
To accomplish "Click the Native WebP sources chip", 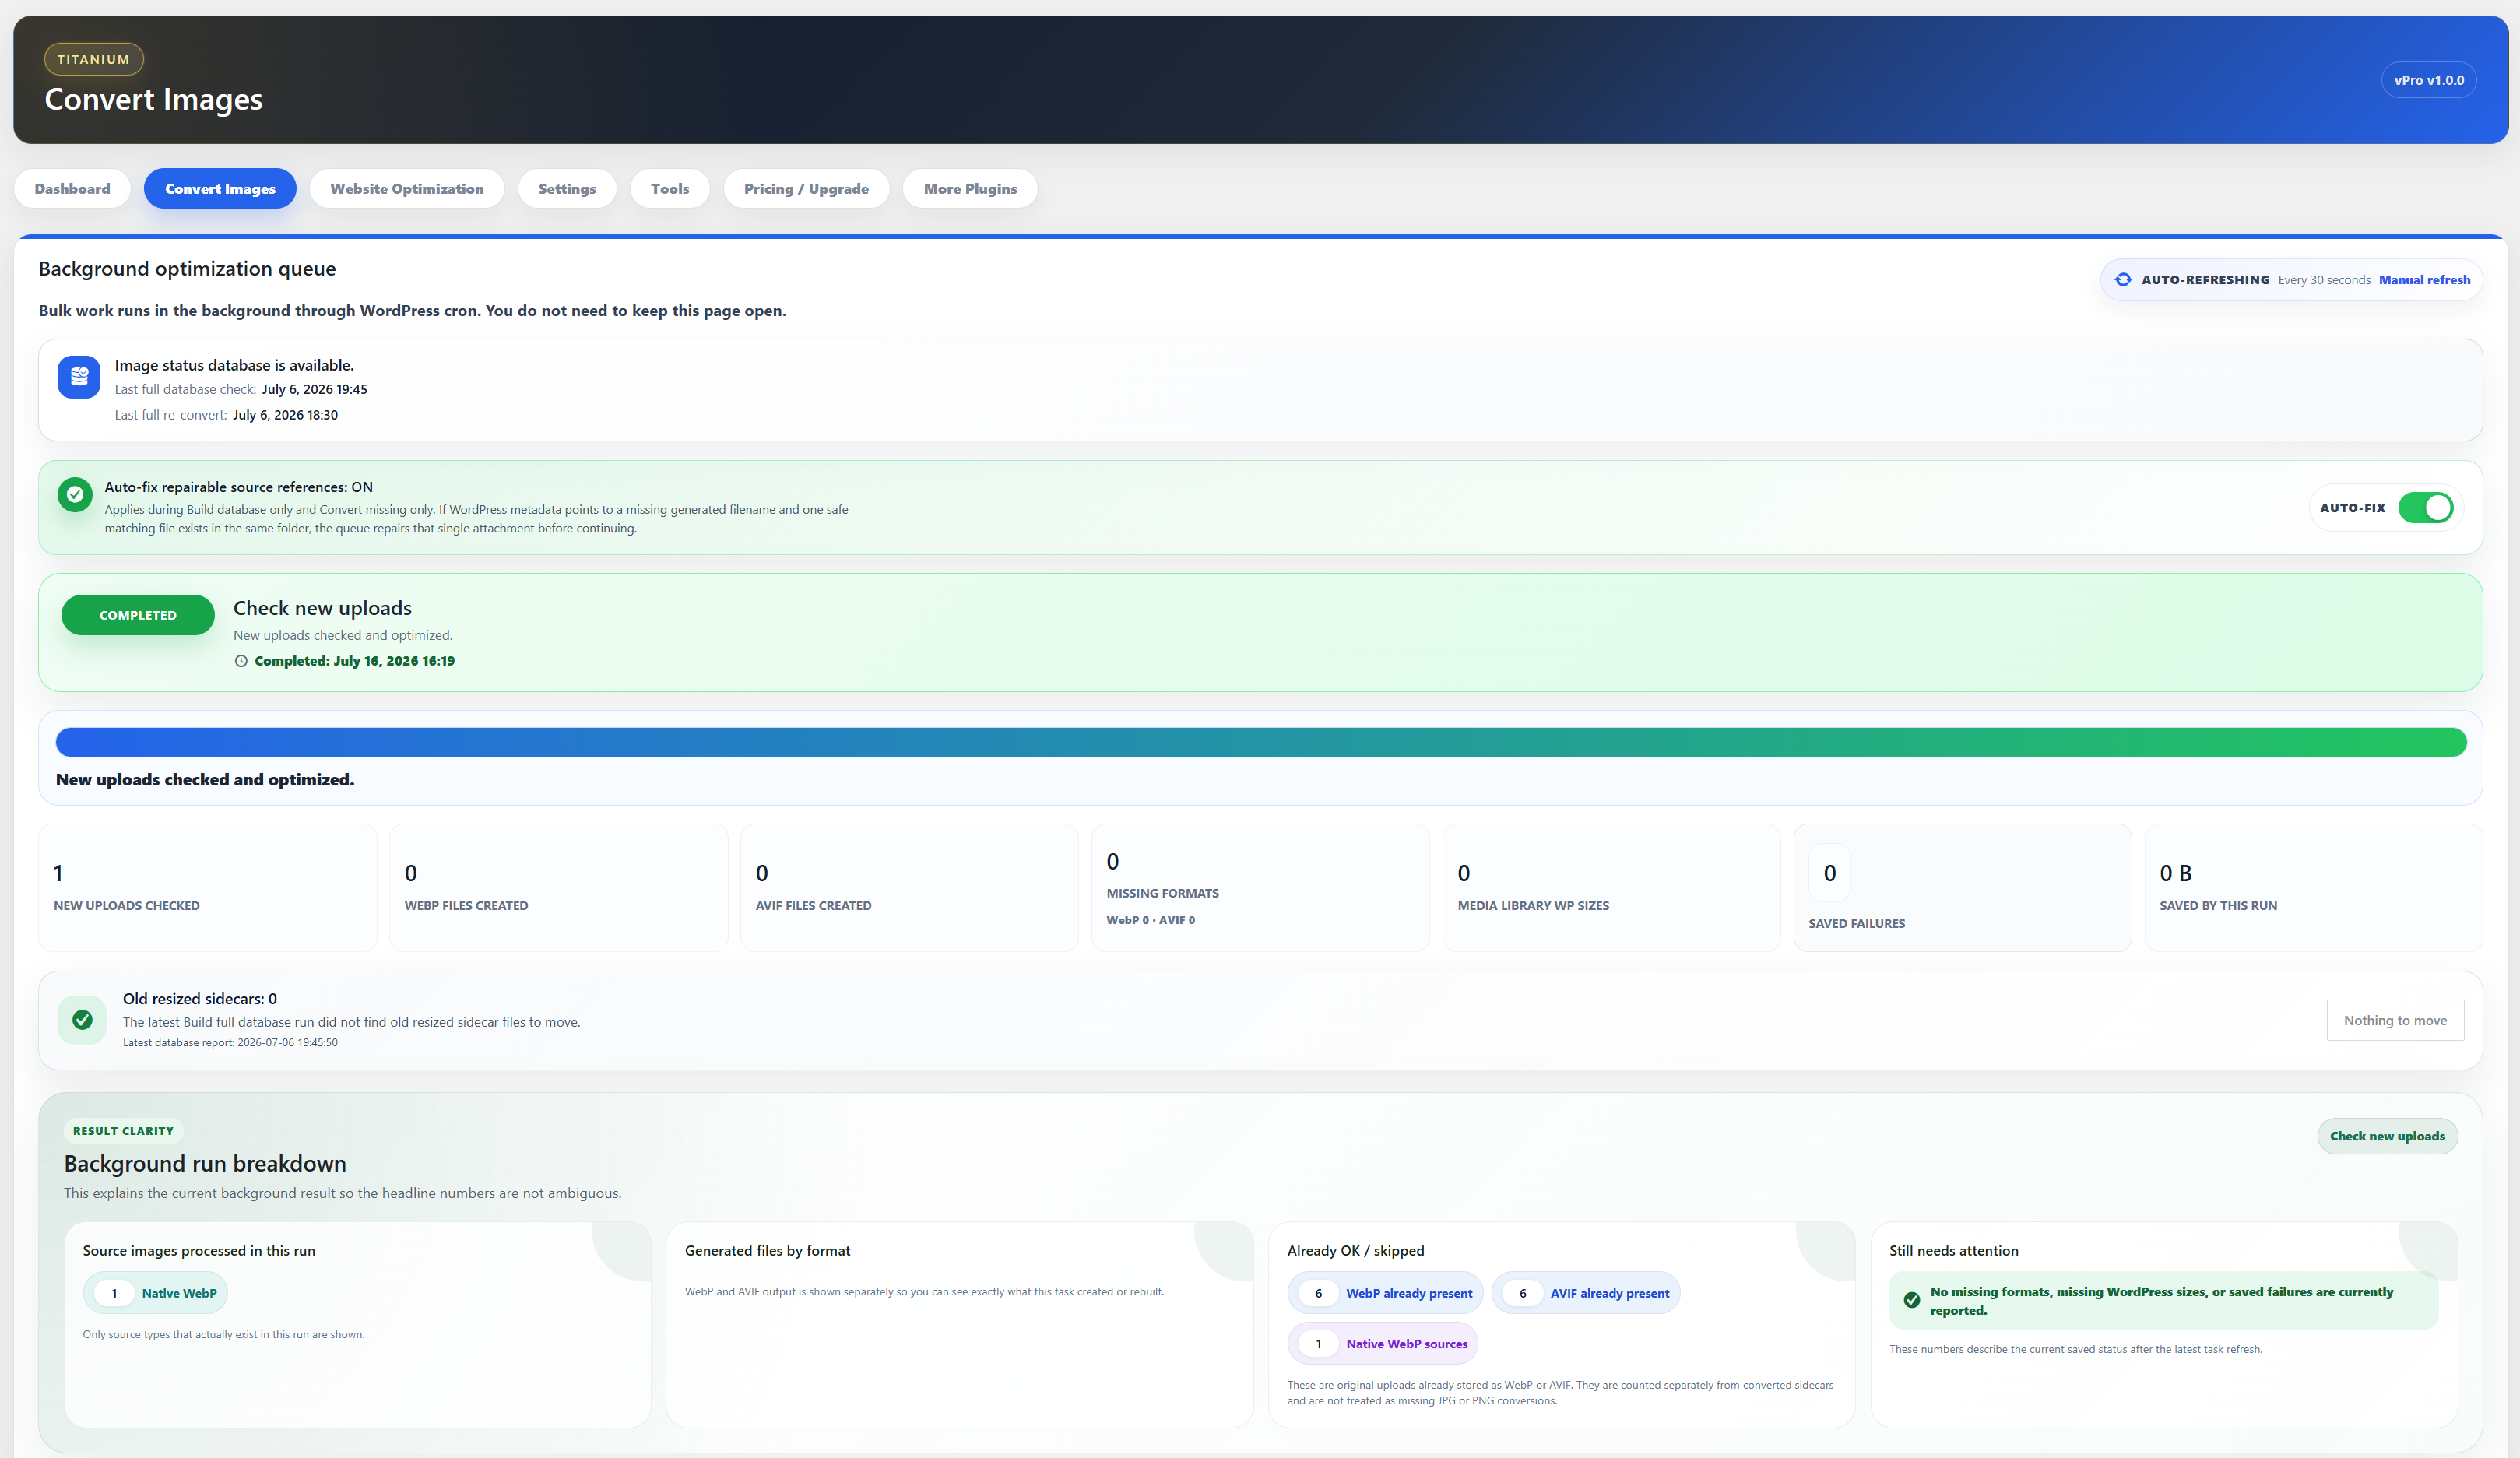I will (1383, 1344).
